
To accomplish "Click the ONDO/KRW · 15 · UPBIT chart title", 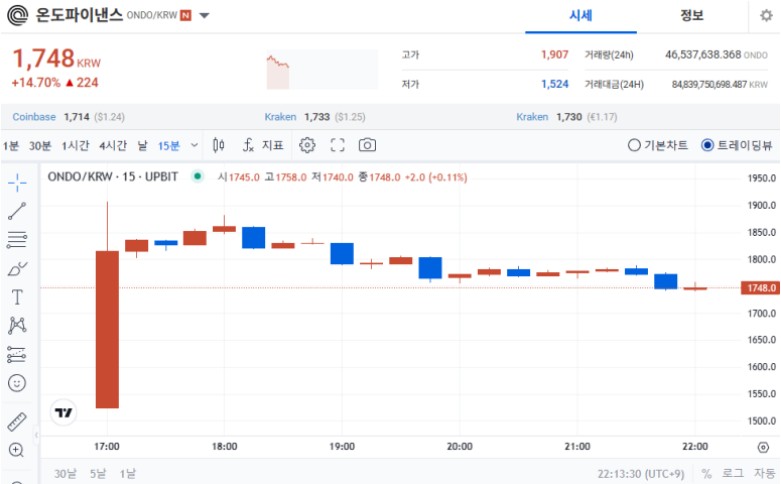I will click(x=113, y=177).
